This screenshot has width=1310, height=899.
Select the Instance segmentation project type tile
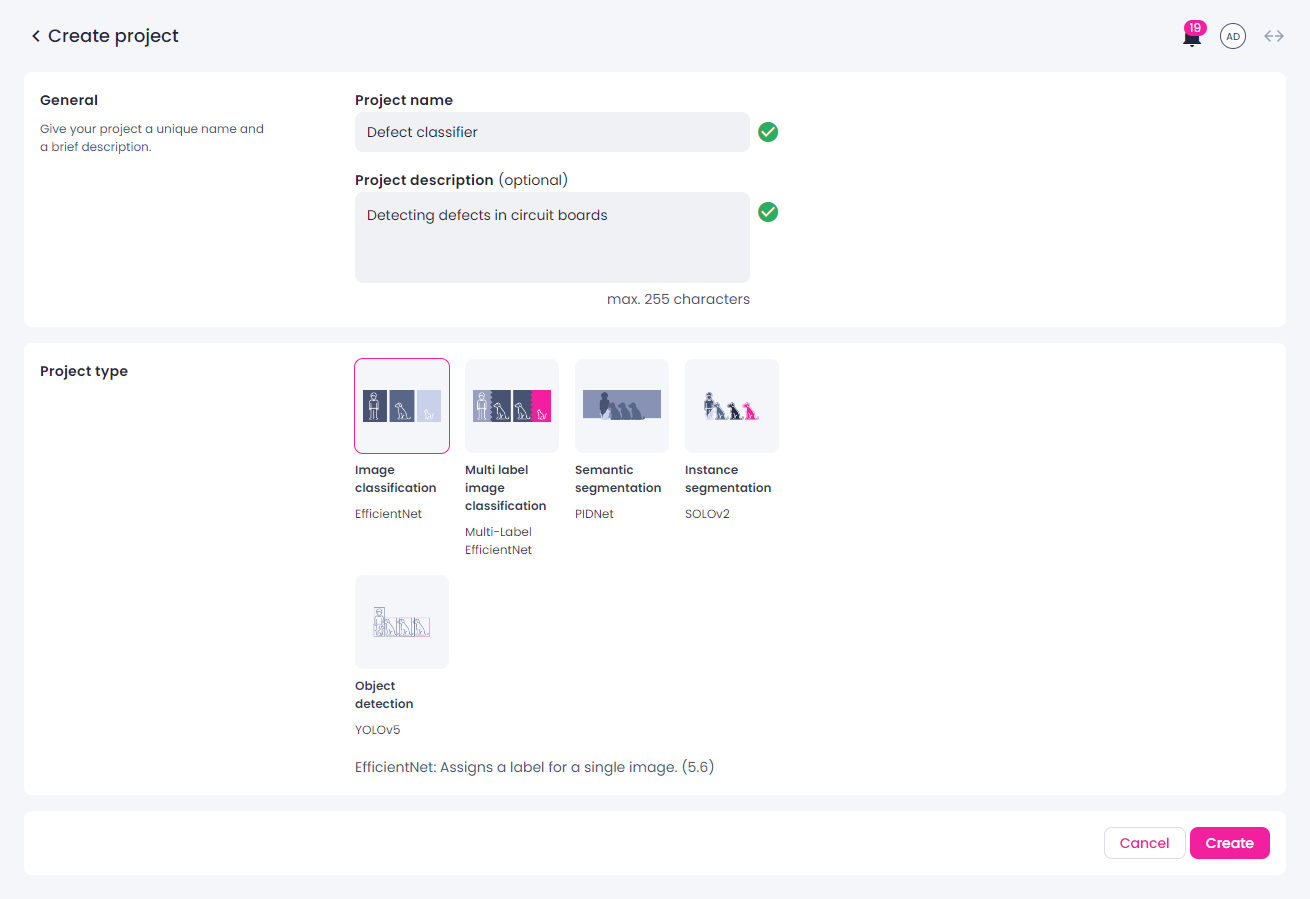[x=732, y=406]
